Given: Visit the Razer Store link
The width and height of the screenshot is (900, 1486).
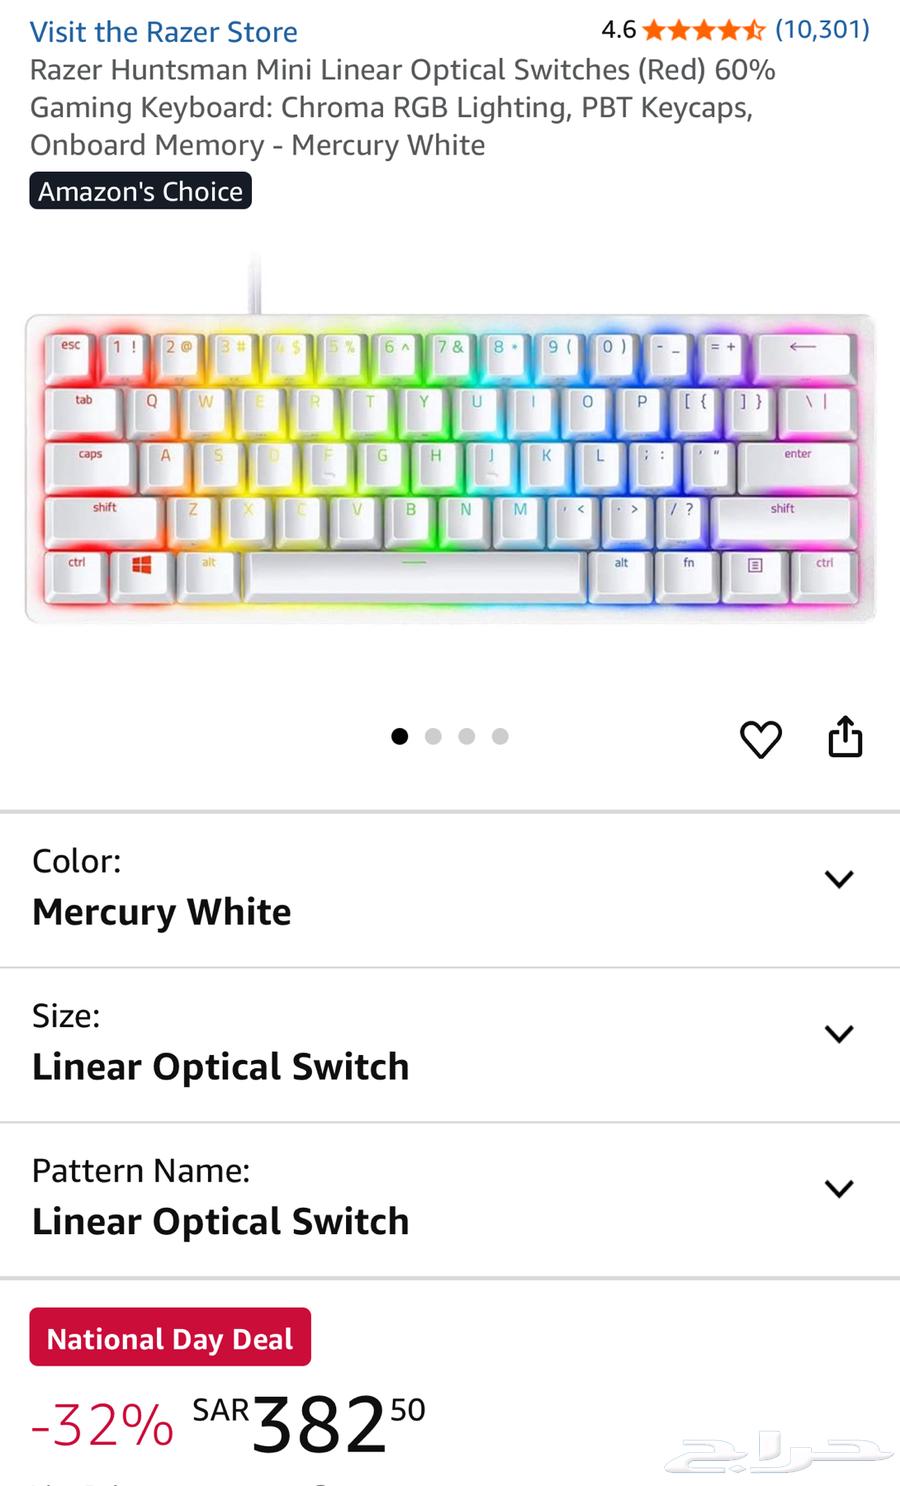Looking at the screenshot, I should [x=164, y=32].
